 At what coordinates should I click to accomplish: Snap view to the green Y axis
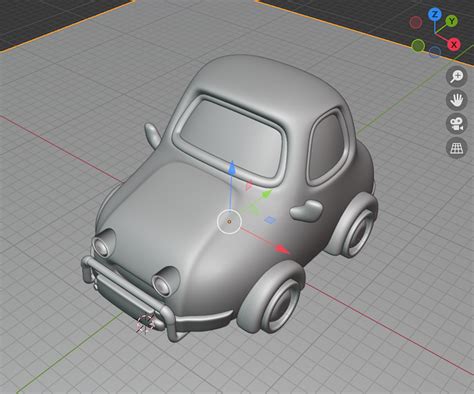pos(452,21)
